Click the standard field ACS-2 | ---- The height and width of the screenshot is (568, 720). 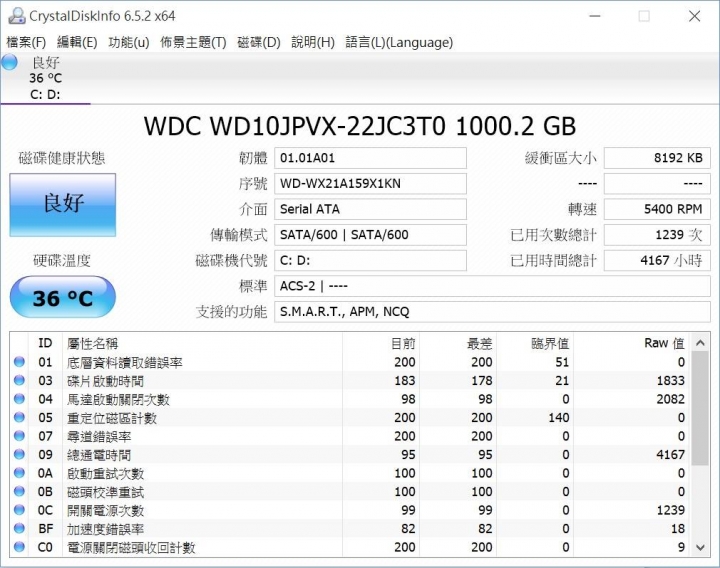click(492, 287)
